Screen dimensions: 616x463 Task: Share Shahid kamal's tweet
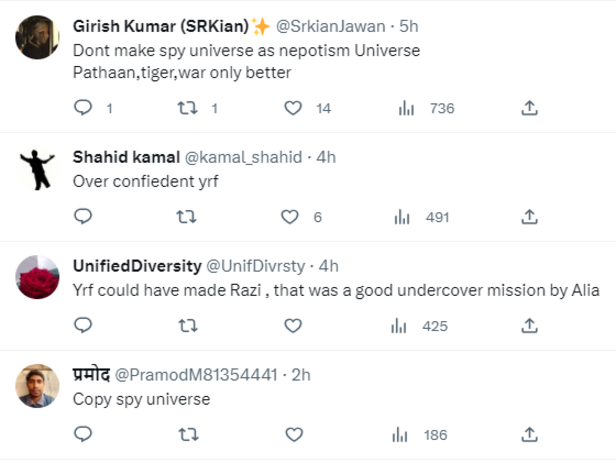530,217
